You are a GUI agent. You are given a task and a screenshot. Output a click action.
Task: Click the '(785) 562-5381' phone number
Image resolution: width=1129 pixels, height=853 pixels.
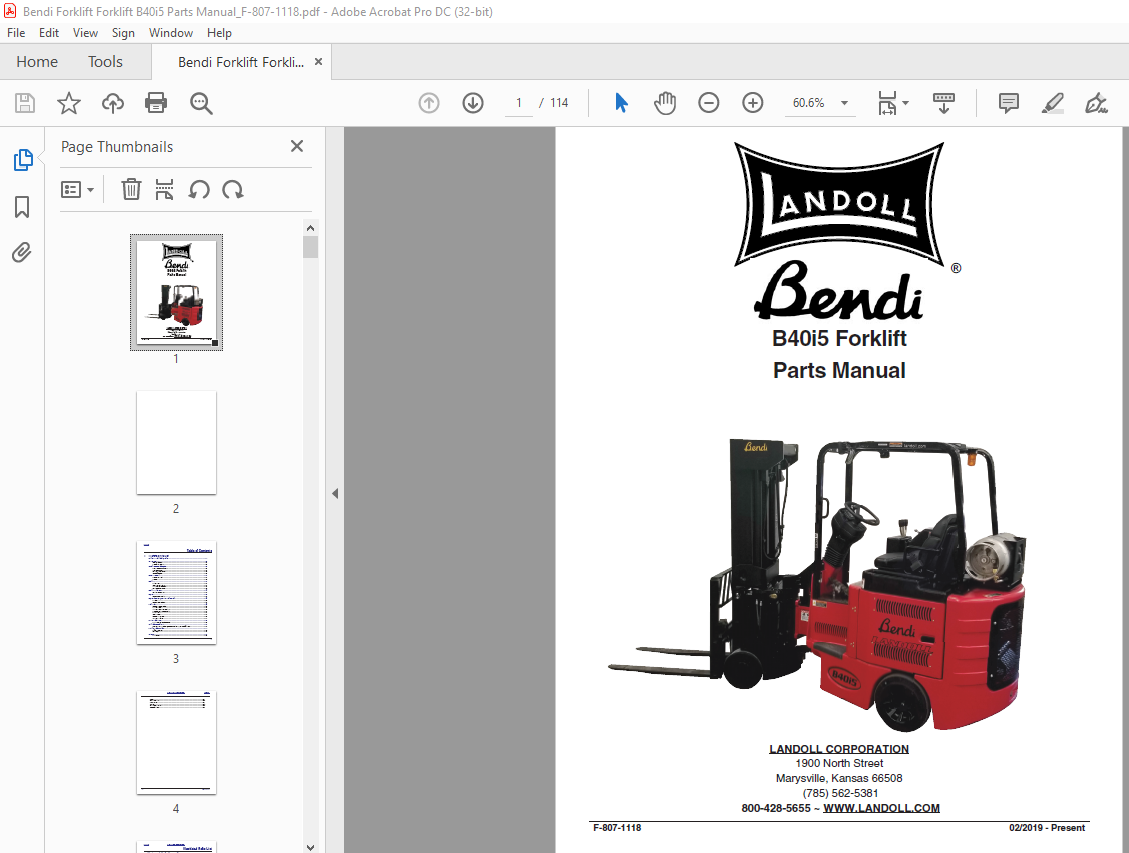840,793
